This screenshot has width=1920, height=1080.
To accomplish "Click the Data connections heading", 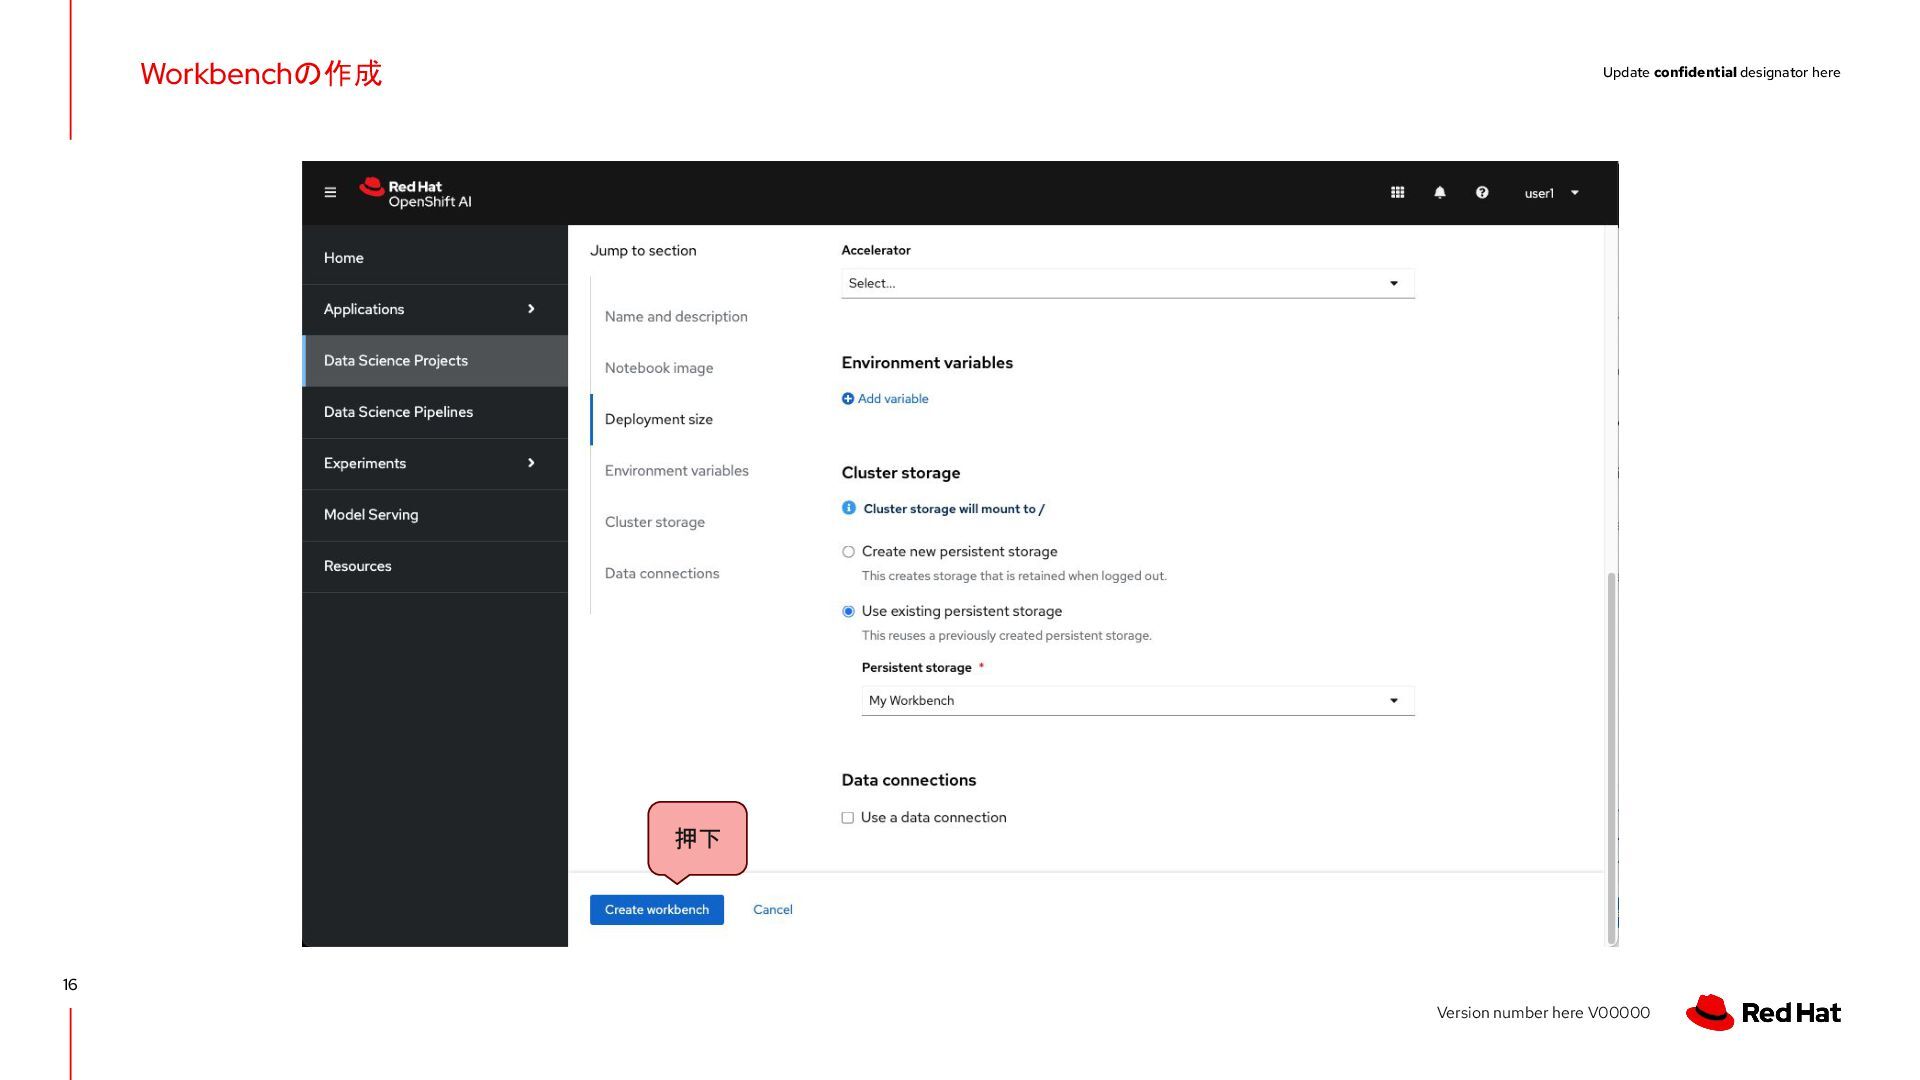I will (x=909, y=780).
